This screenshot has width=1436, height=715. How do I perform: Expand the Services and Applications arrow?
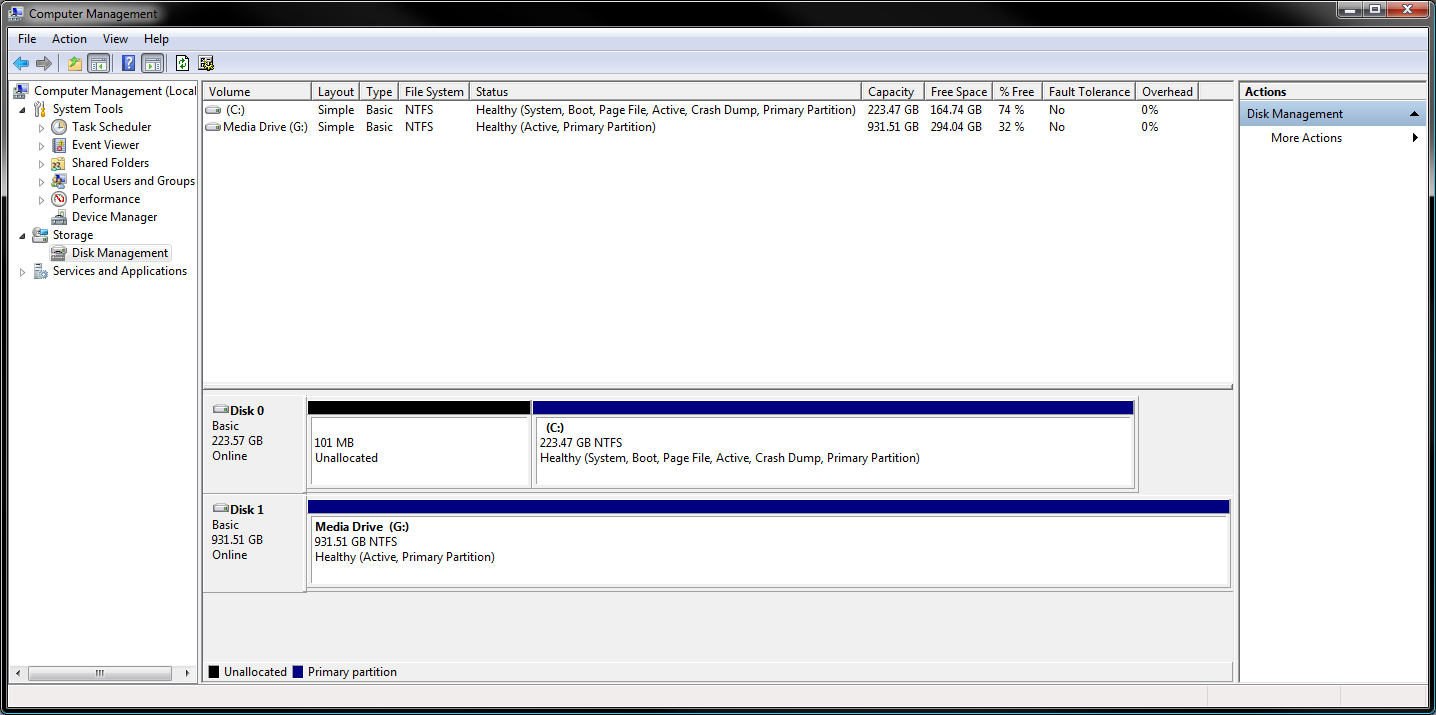pyautogui.click(x=23, y=271)
